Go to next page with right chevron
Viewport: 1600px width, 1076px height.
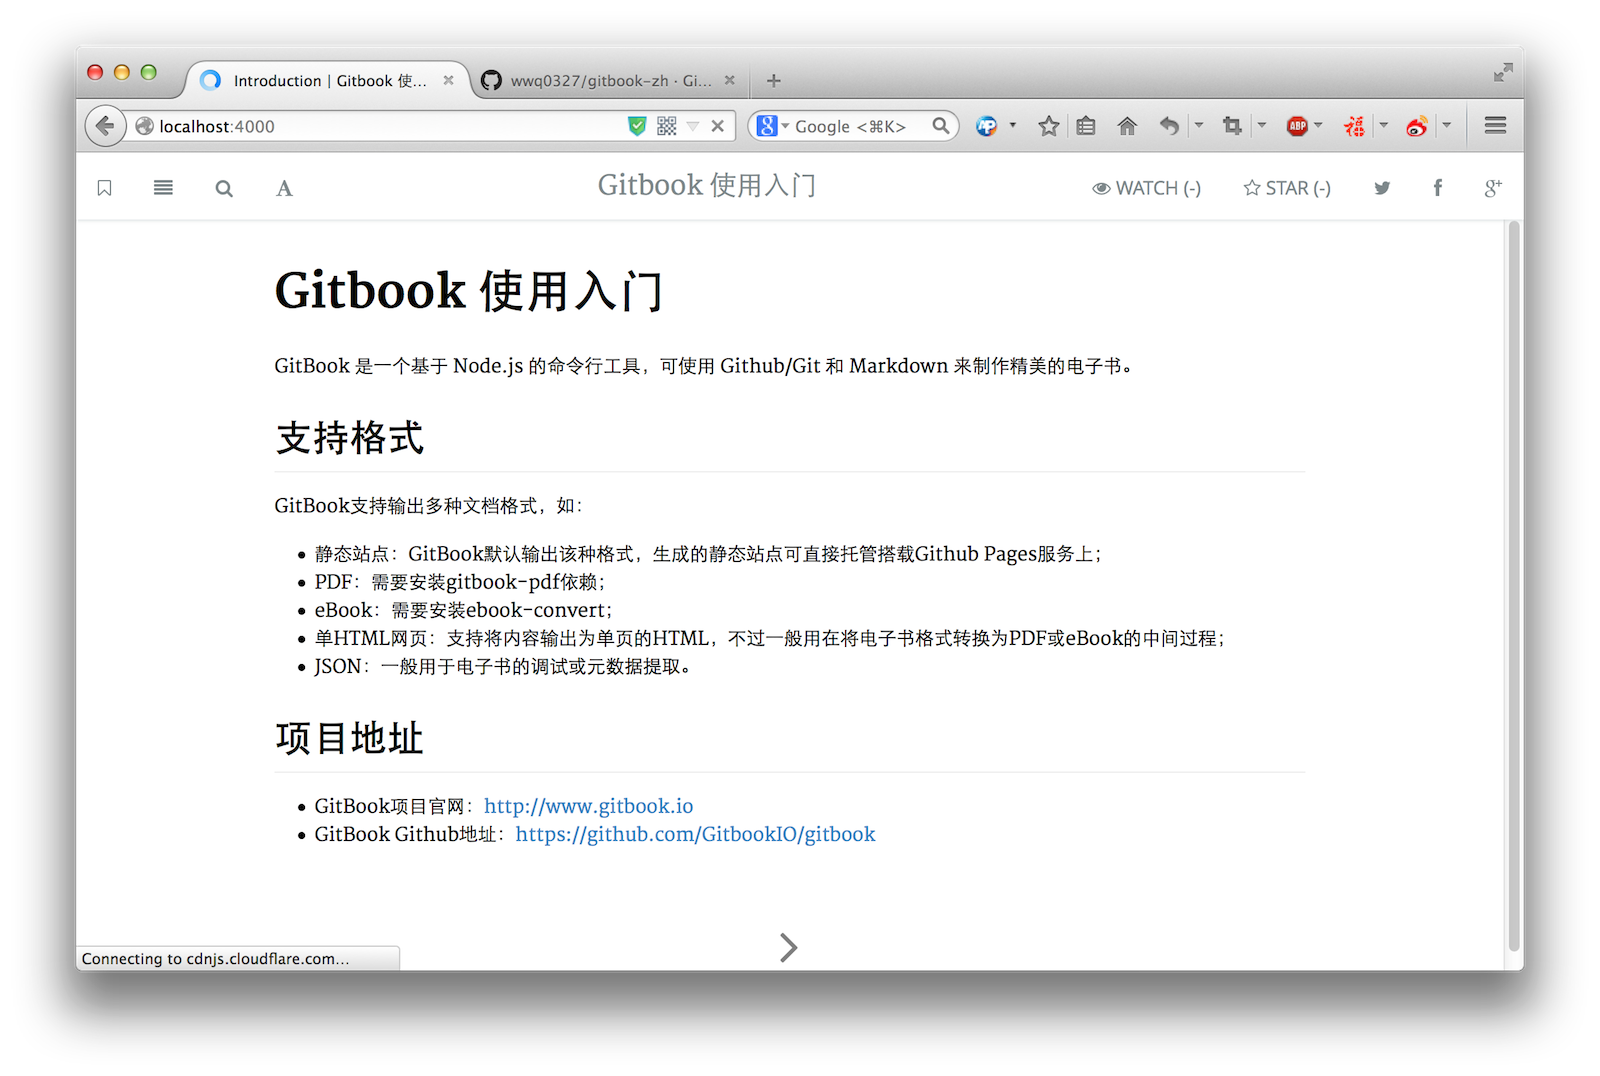(x=789, y=947)
